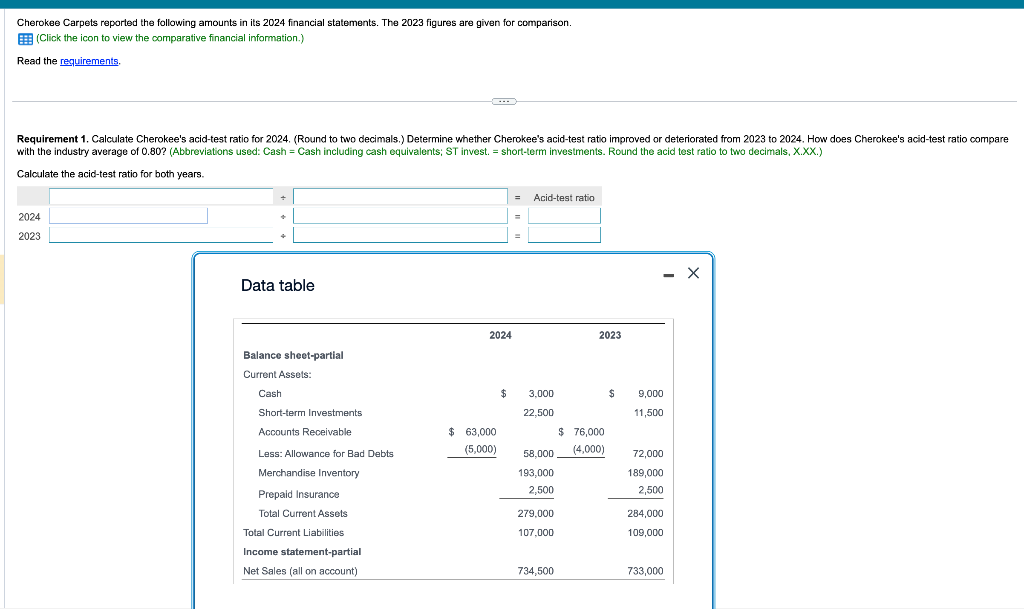The width and height of the screenshot is (1024, 609).
Task: Click the 2023 acid-test ratio result field
Action: pyautogui.click(x=564, y=235)
